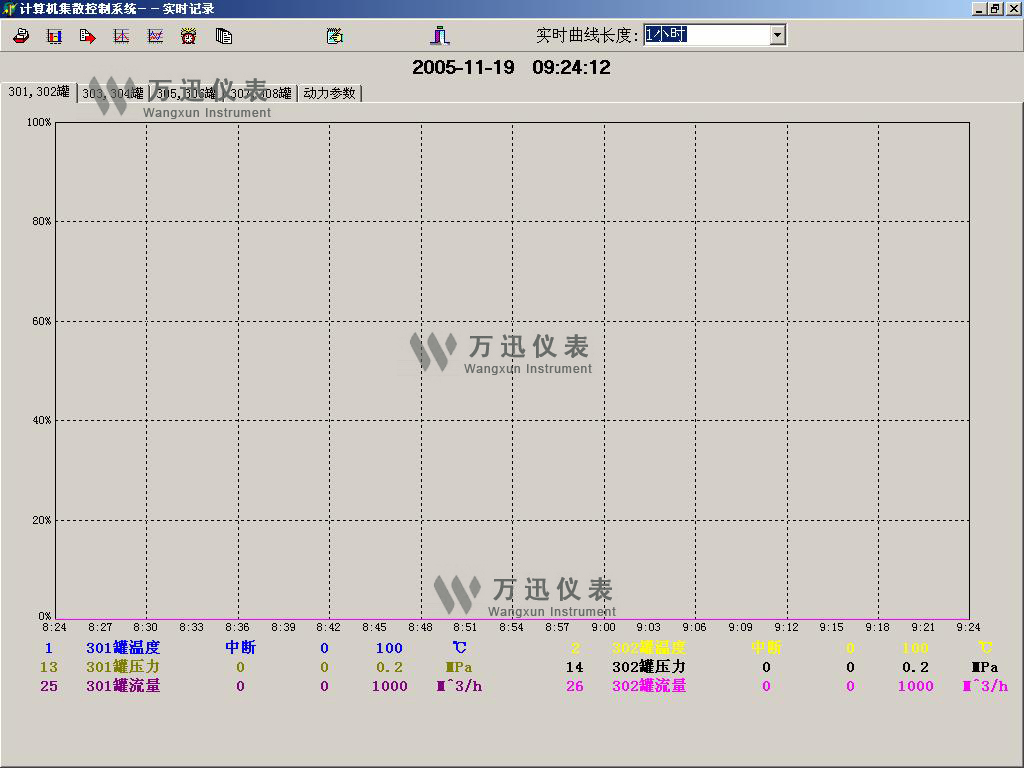Click the date-time display 2005-11-19 09:24:12
1024x768 pixels.
pyautogui.click(x=511, y=67)
